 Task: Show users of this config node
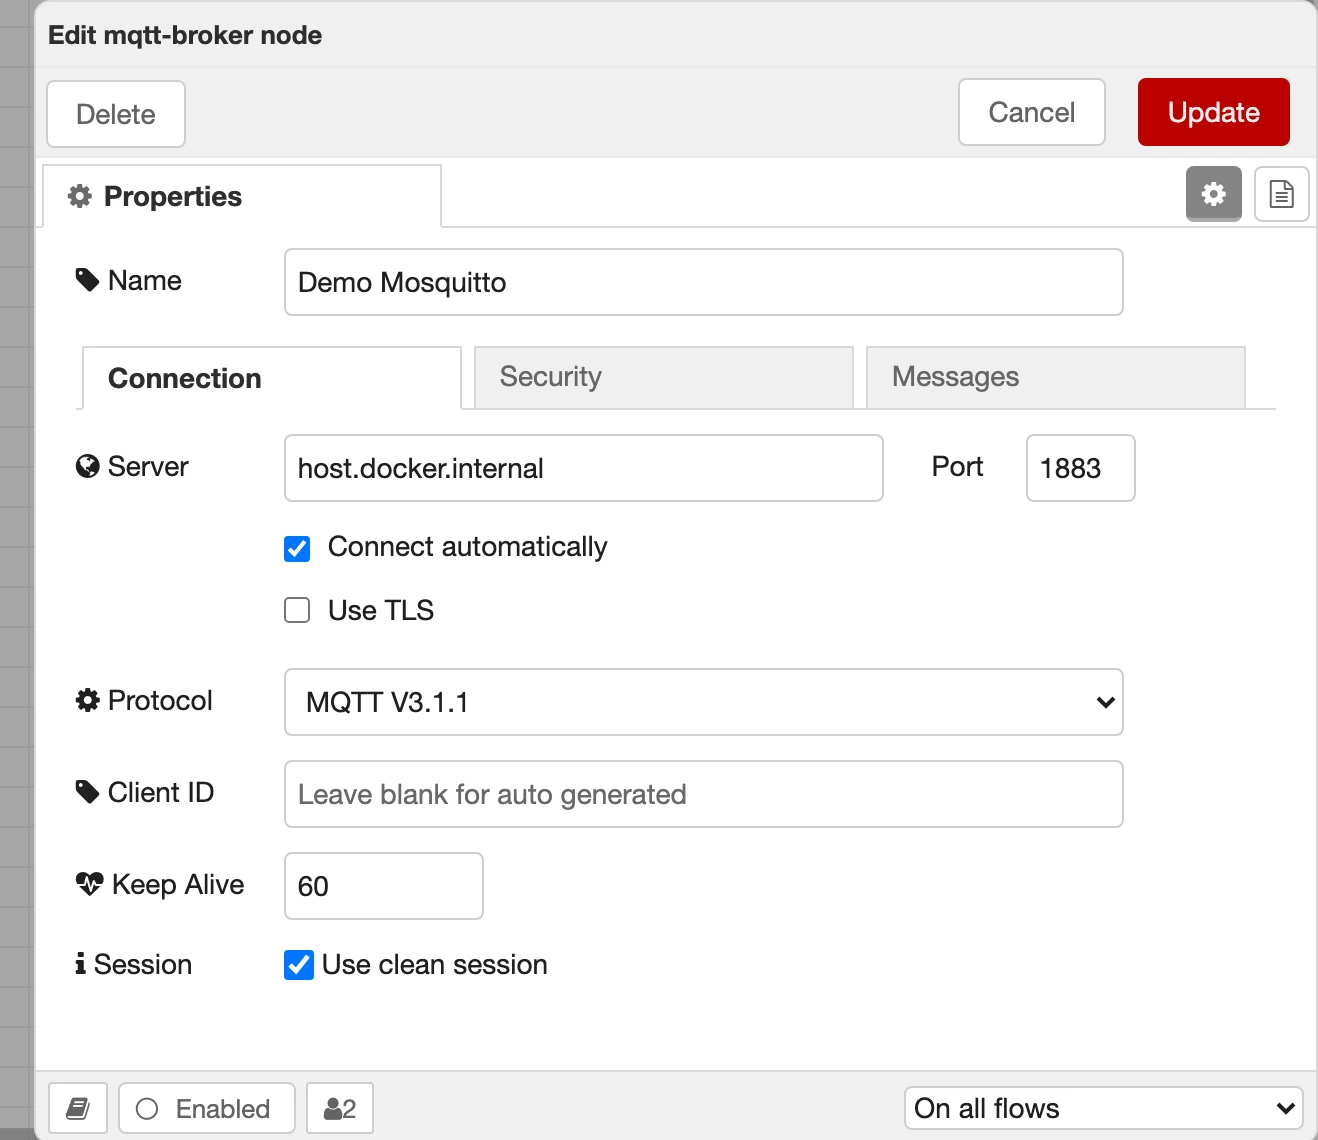coord(340,1108)
